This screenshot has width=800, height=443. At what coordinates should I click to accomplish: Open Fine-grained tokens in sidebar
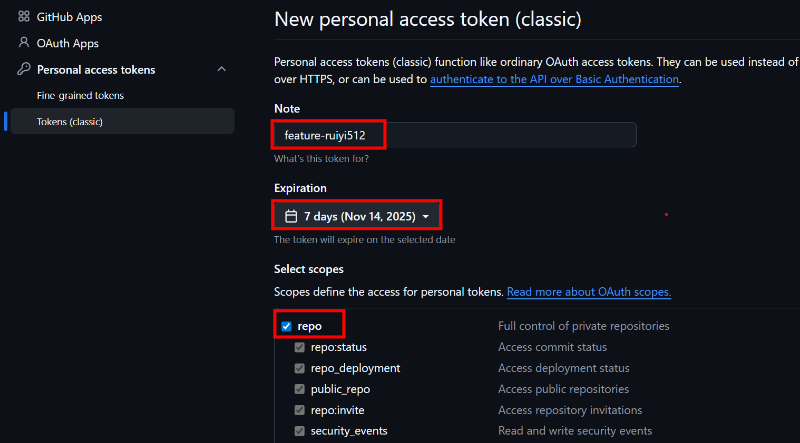[80, 96]
